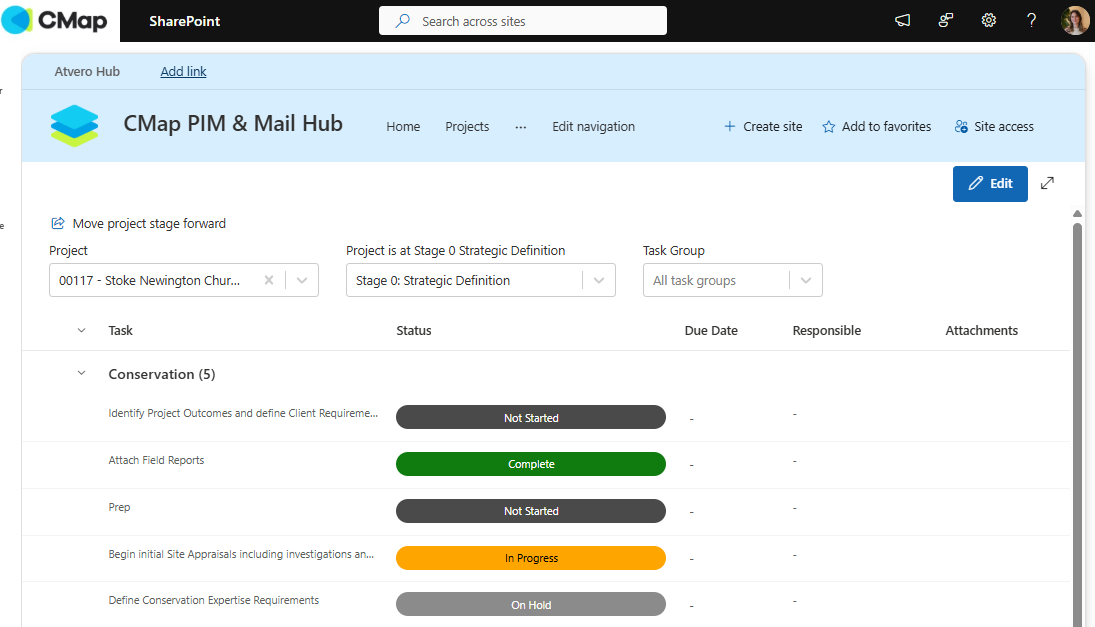Click the Responsible column header

pyautogui.click(x=826, y=330)
